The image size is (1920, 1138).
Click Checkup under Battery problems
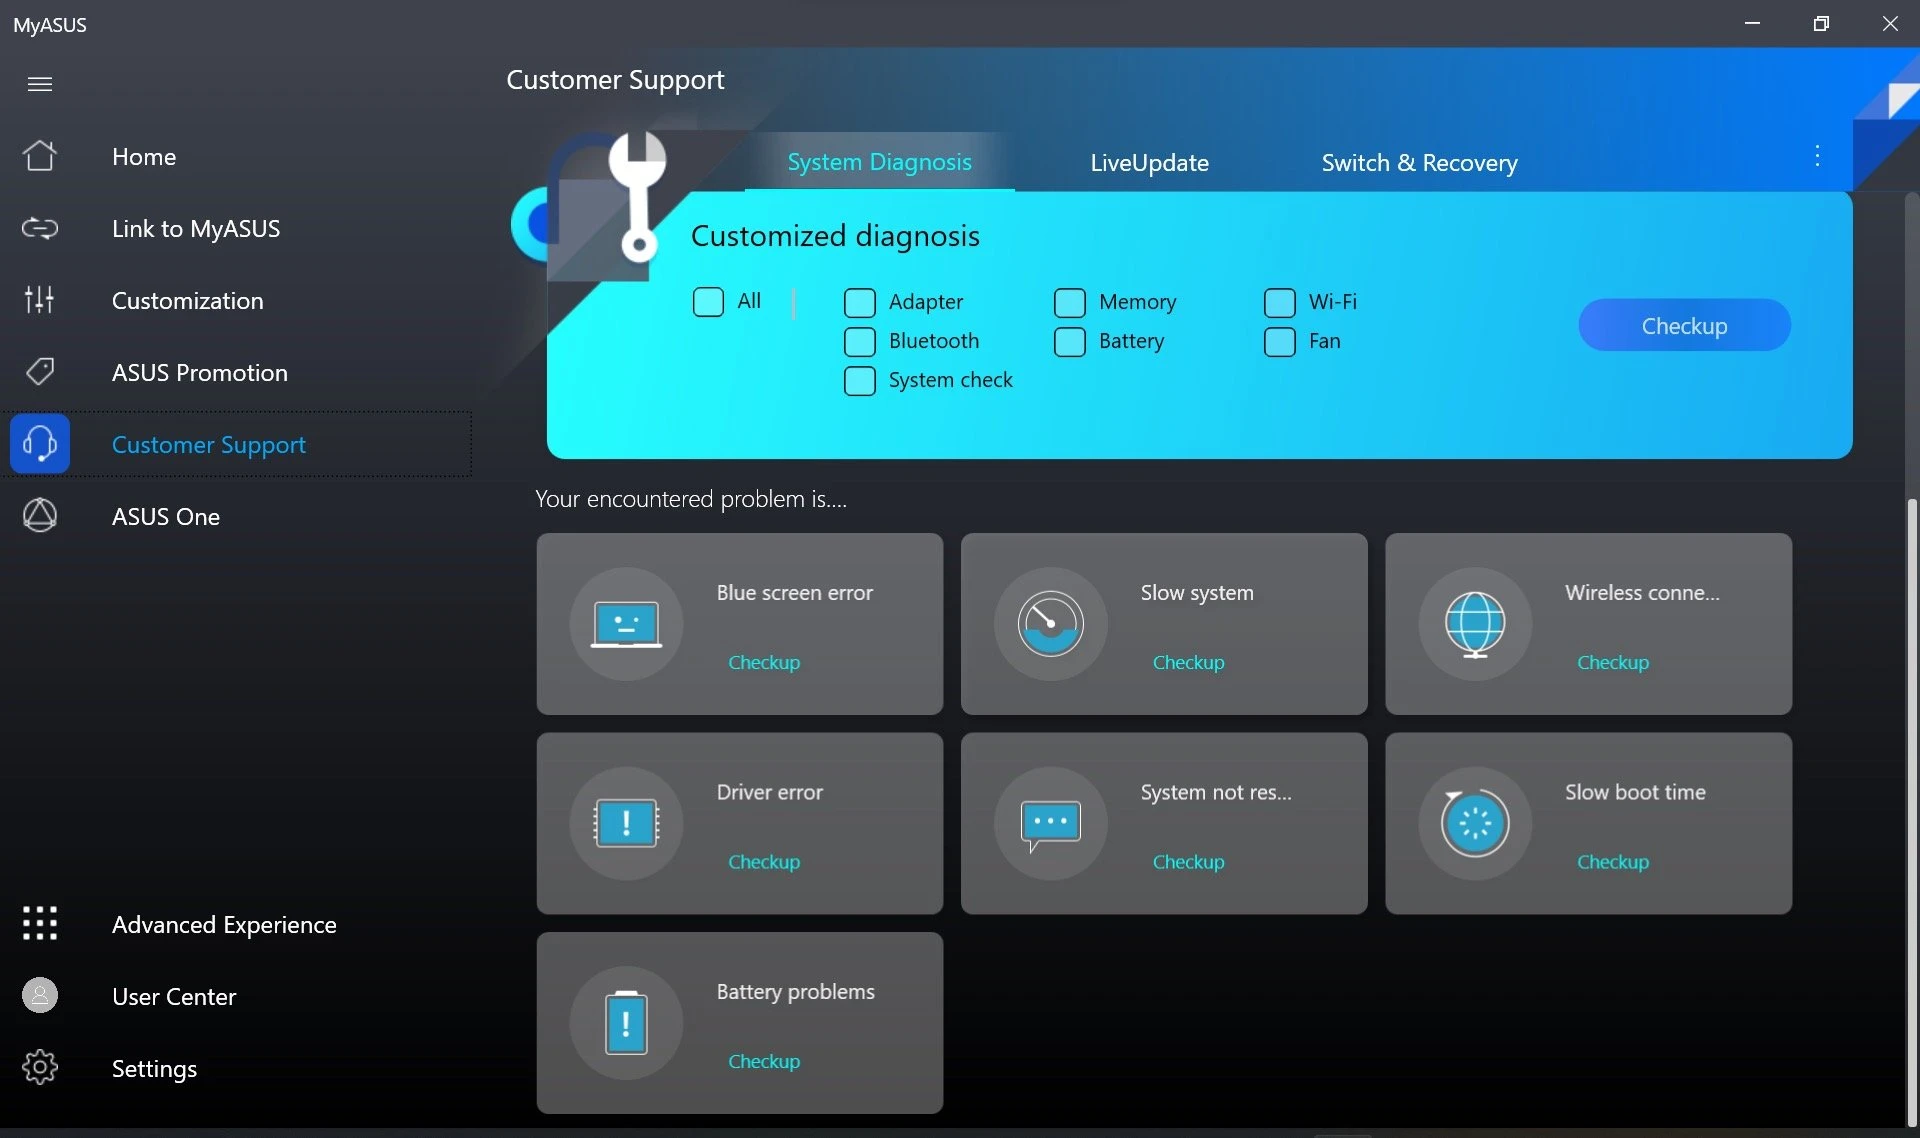pyautogui.click(x=764, y=1061)
